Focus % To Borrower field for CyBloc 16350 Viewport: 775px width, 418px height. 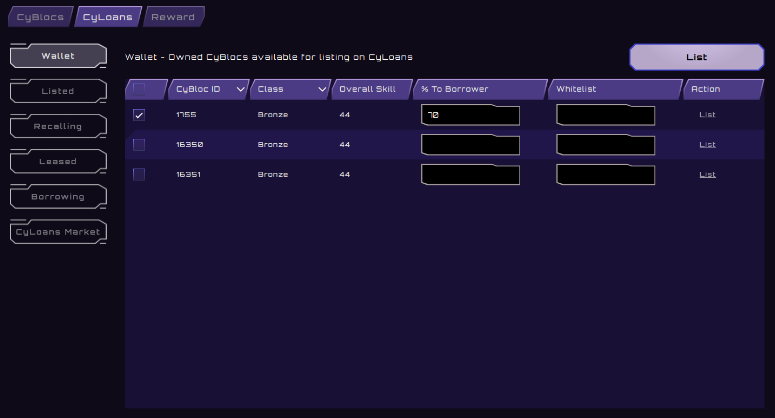(470, 145)
